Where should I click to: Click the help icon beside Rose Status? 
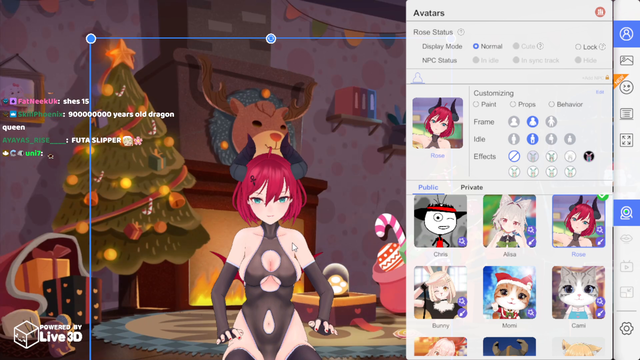coord(461,32)
